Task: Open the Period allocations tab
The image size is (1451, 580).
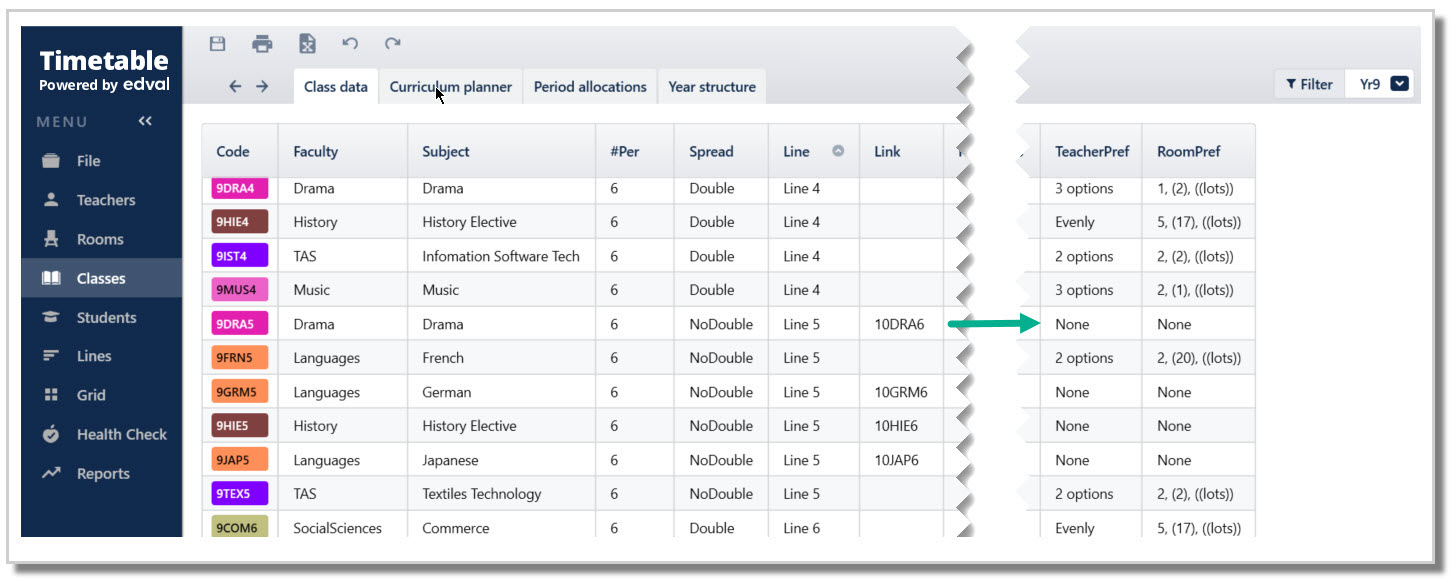Action: click(590, 87)
